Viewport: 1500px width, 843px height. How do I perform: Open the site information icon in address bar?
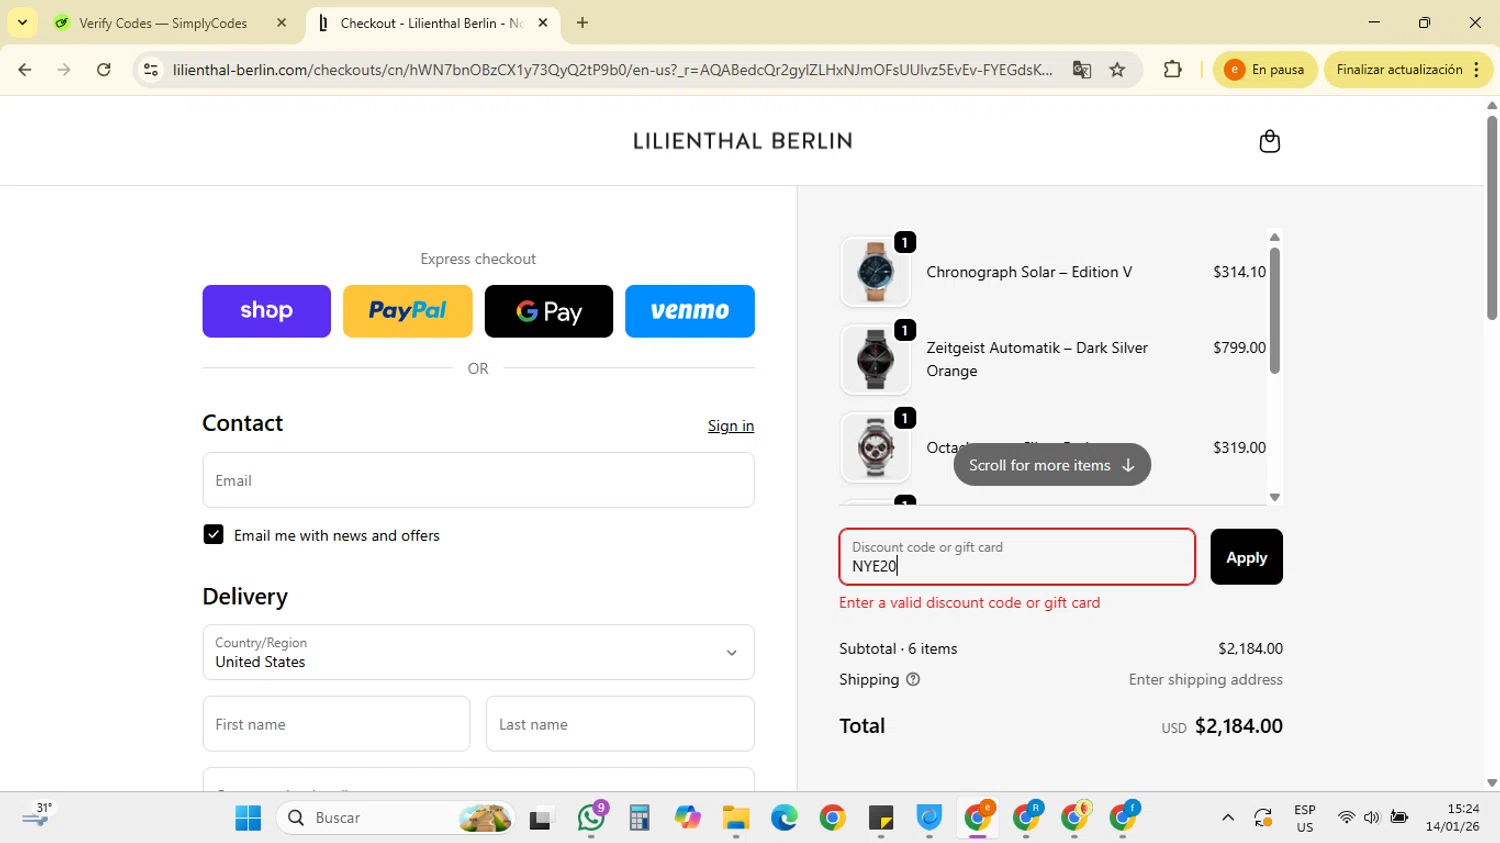[x=151, y=69]
